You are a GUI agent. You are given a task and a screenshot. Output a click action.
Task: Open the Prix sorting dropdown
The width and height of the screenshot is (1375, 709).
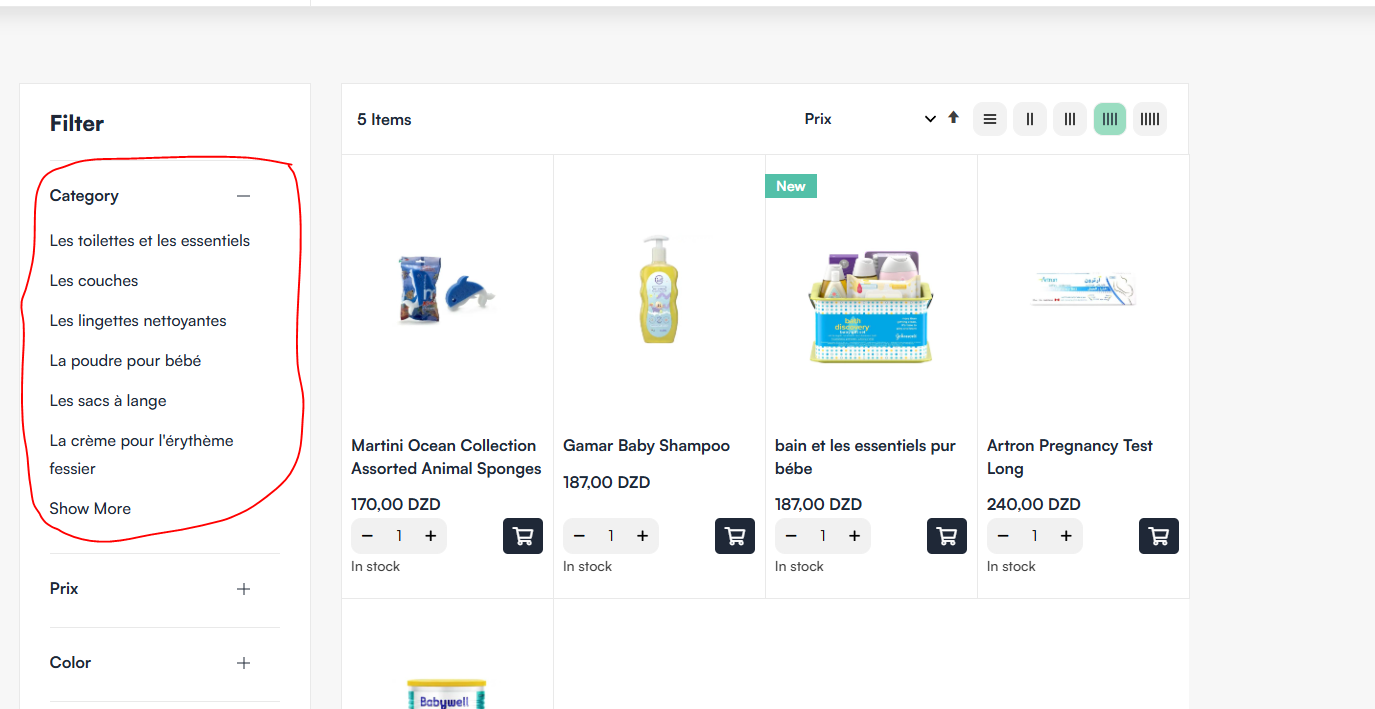click(x=870, y=118)
